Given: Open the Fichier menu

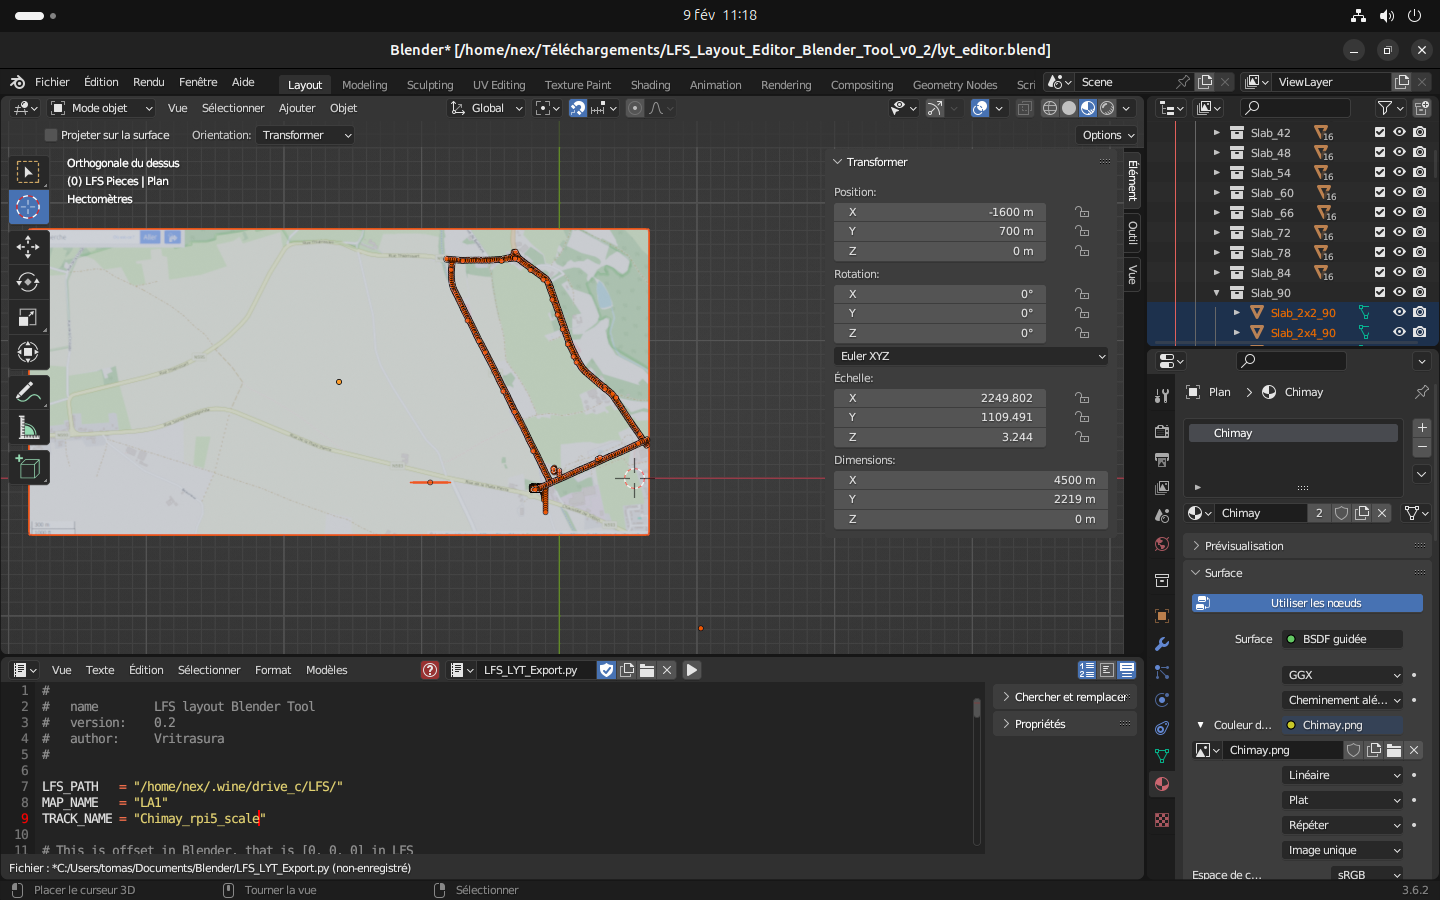Looking at the screenshot, I should click(x=52, y=82).
